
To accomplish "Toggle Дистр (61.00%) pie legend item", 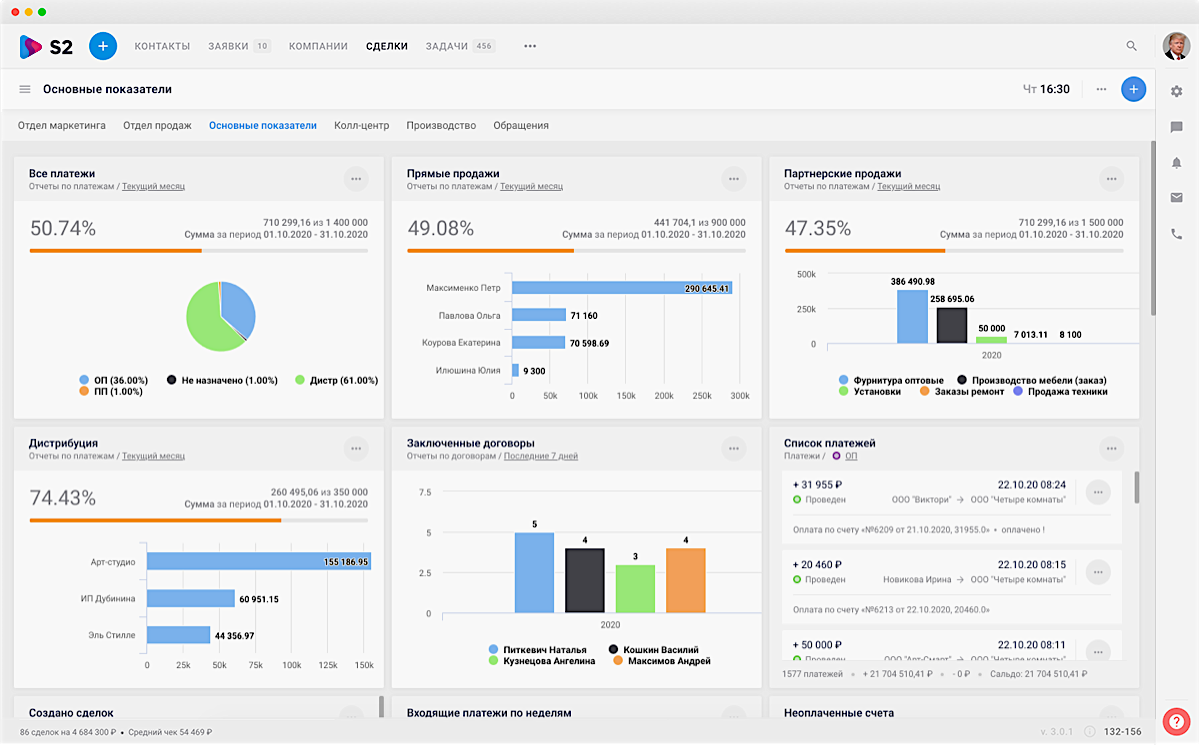I will tap(336, 380).
